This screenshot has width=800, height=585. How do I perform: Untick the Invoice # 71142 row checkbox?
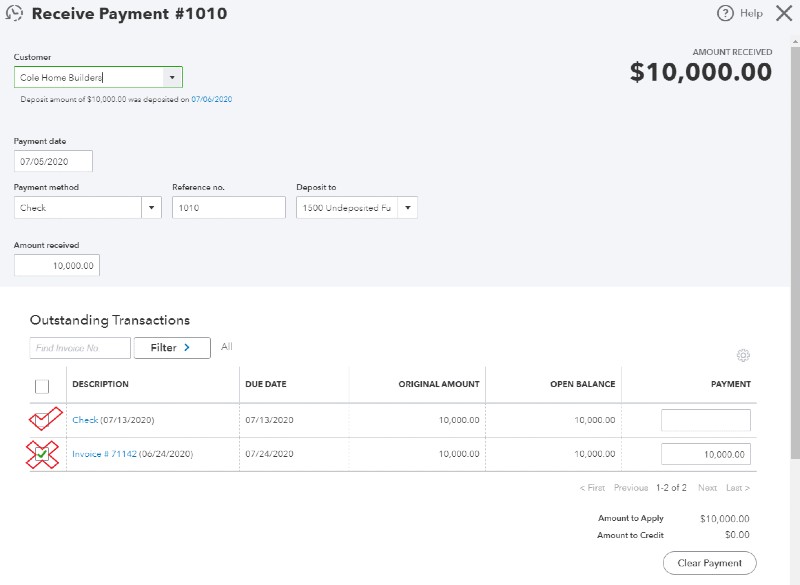click(x=42, y=454)
